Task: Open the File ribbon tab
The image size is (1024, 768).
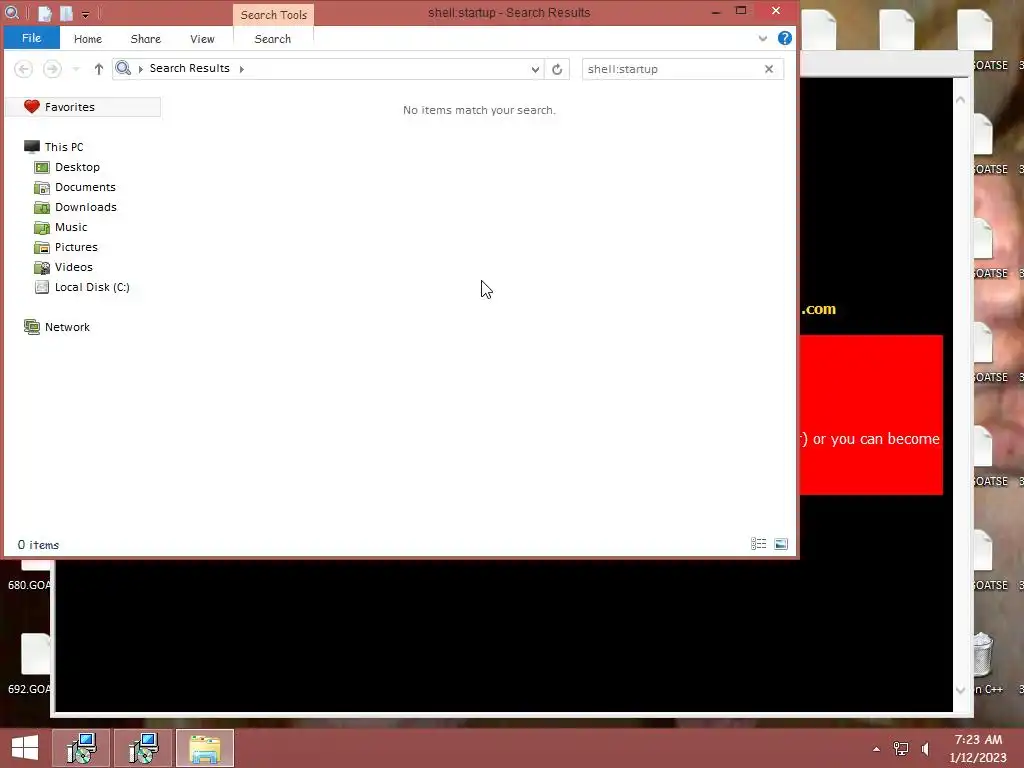Action: (31, 38)
